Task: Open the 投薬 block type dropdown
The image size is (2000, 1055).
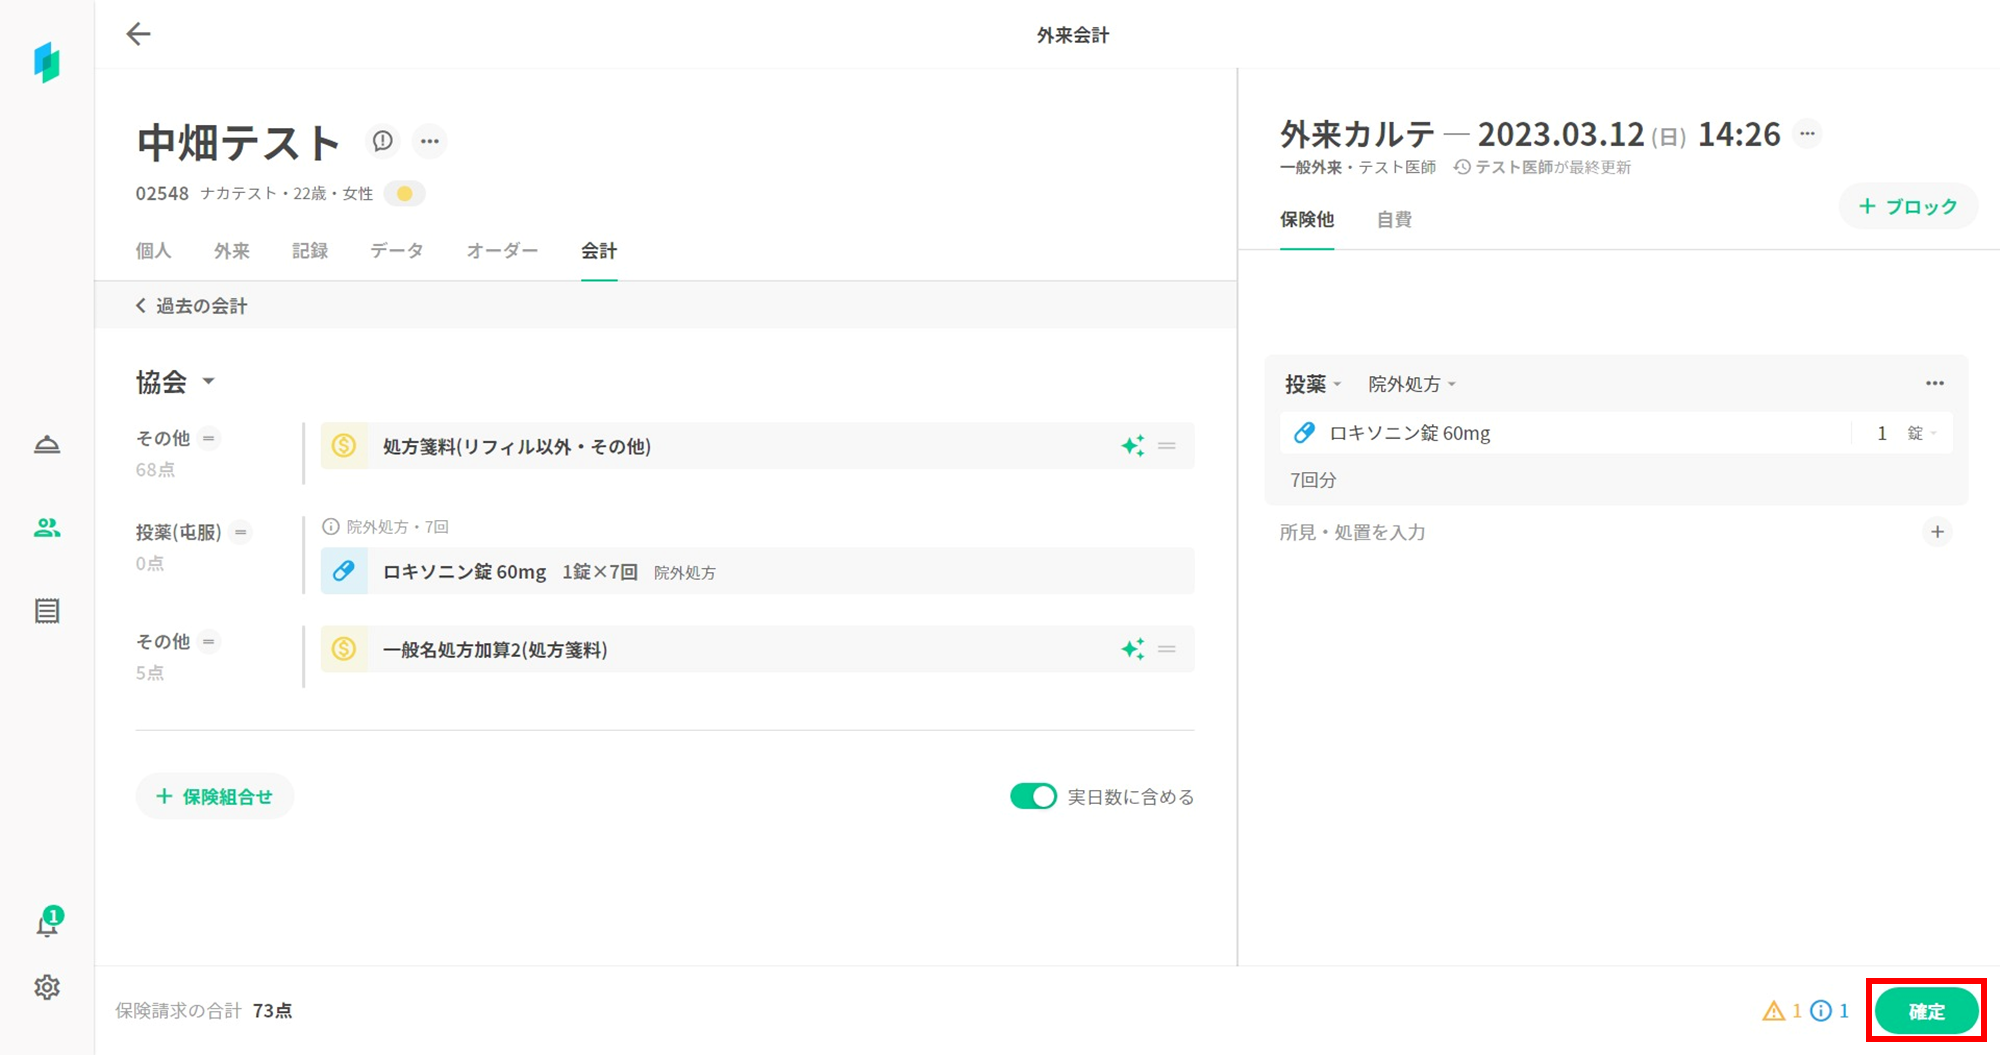Action: [x=1312, y=384]
